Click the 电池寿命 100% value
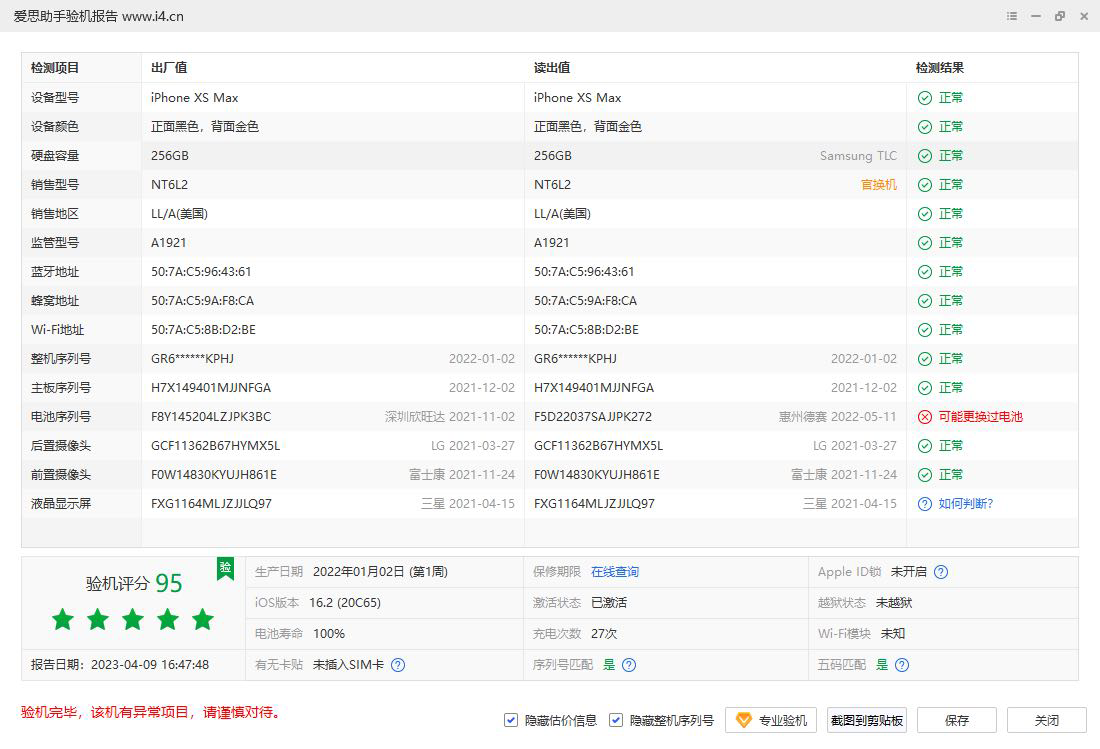Image resolution: width=1100 pixels, height=749 pixels. pyautogui.click(x=329, y=634)
